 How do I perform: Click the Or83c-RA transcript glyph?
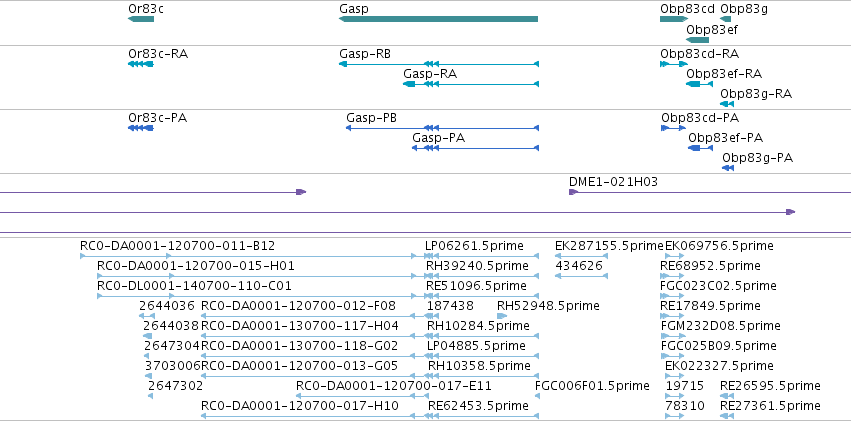click(141, 64)
